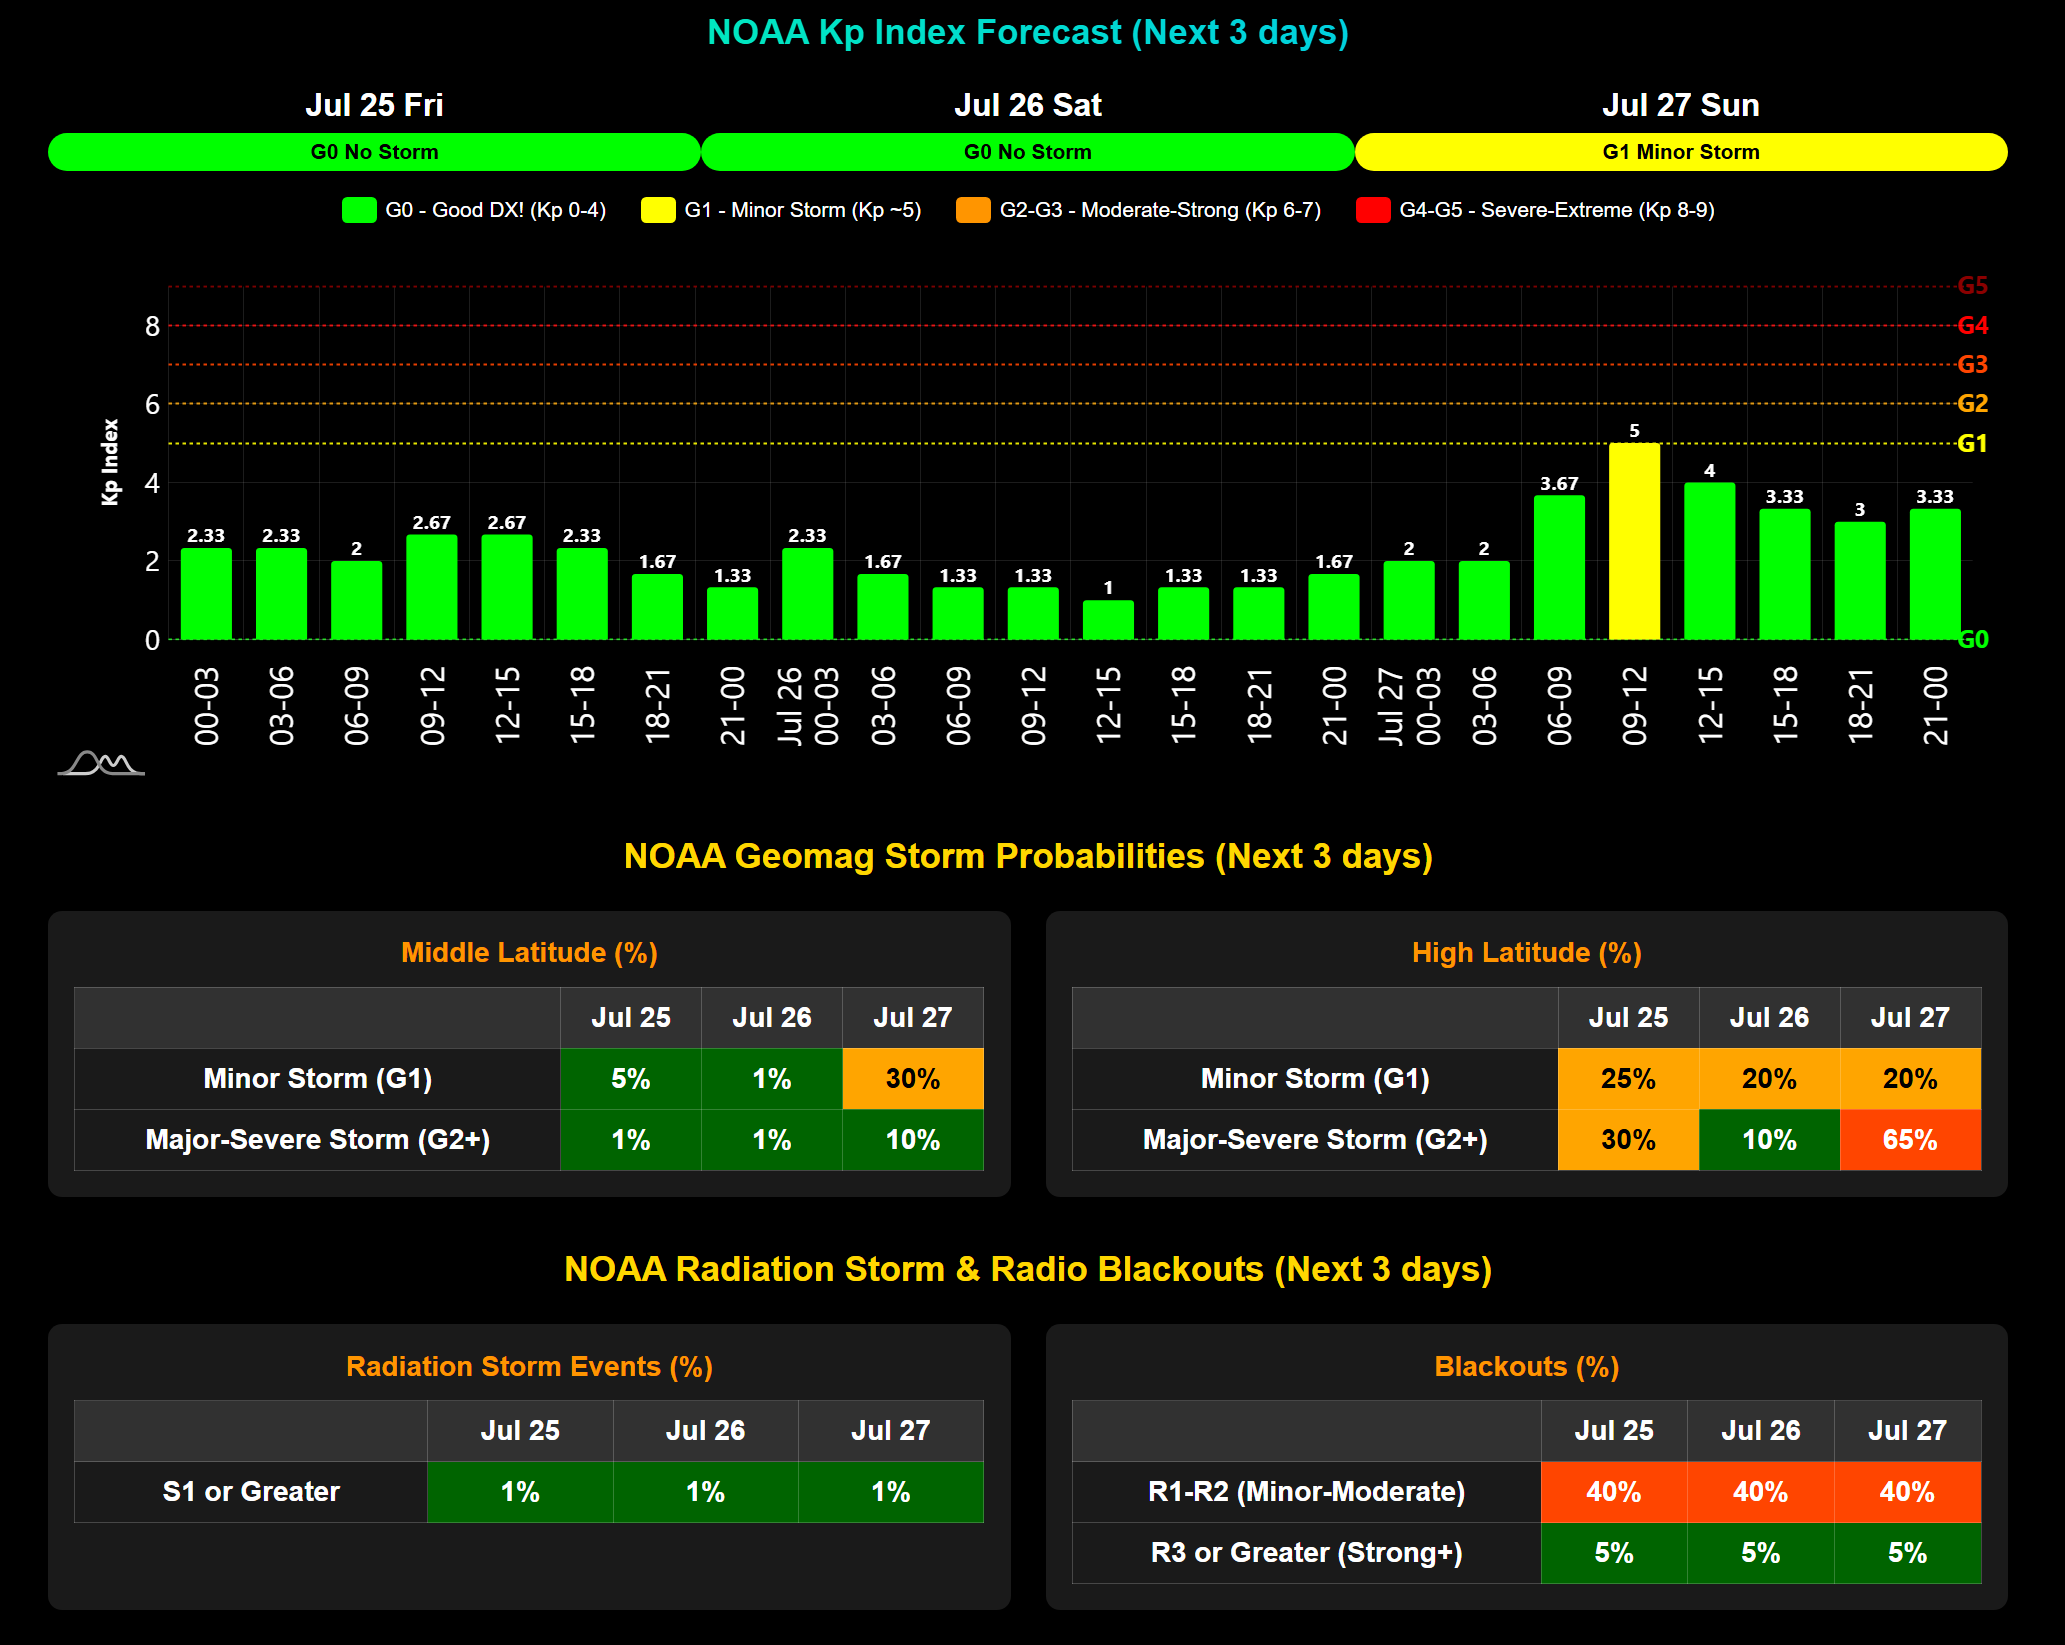
Task: Click the Middle Latitude Jul 25 column header
Action: [631, 1018]
